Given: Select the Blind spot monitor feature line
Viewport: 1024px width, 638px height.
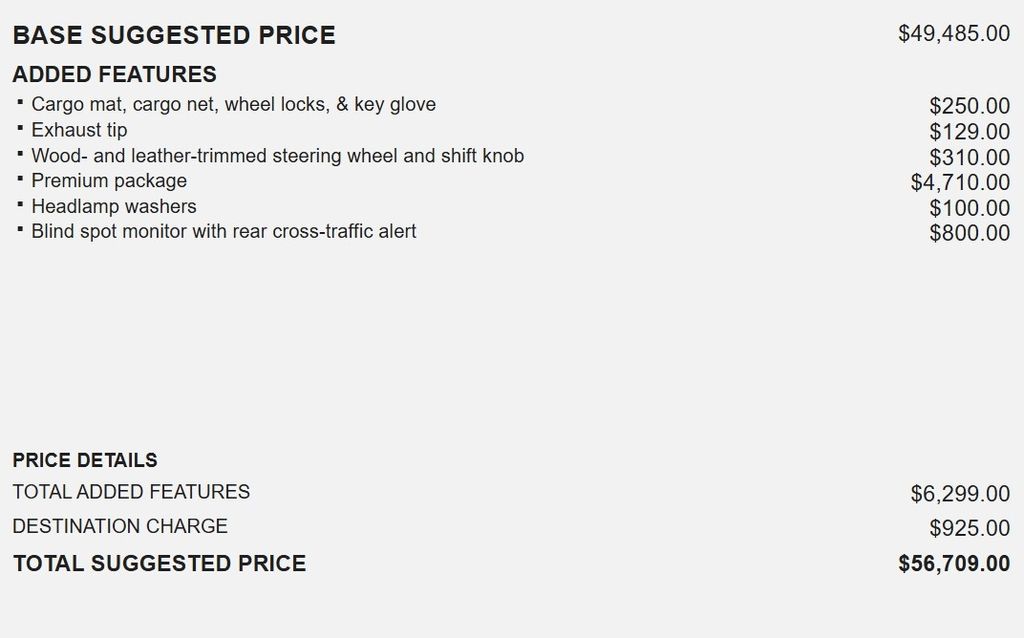Looking at the screenshot, I should click(x=223, y=232).
